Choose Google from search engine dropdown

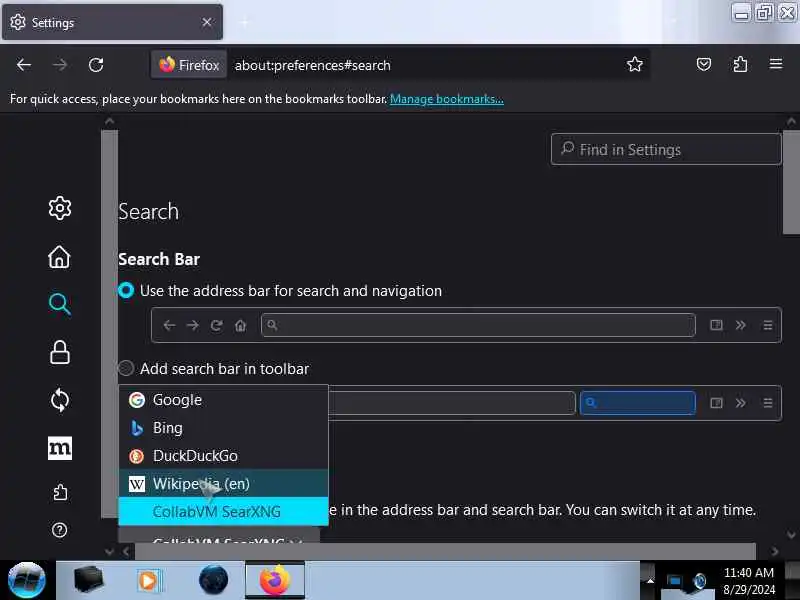pos(223,400)
